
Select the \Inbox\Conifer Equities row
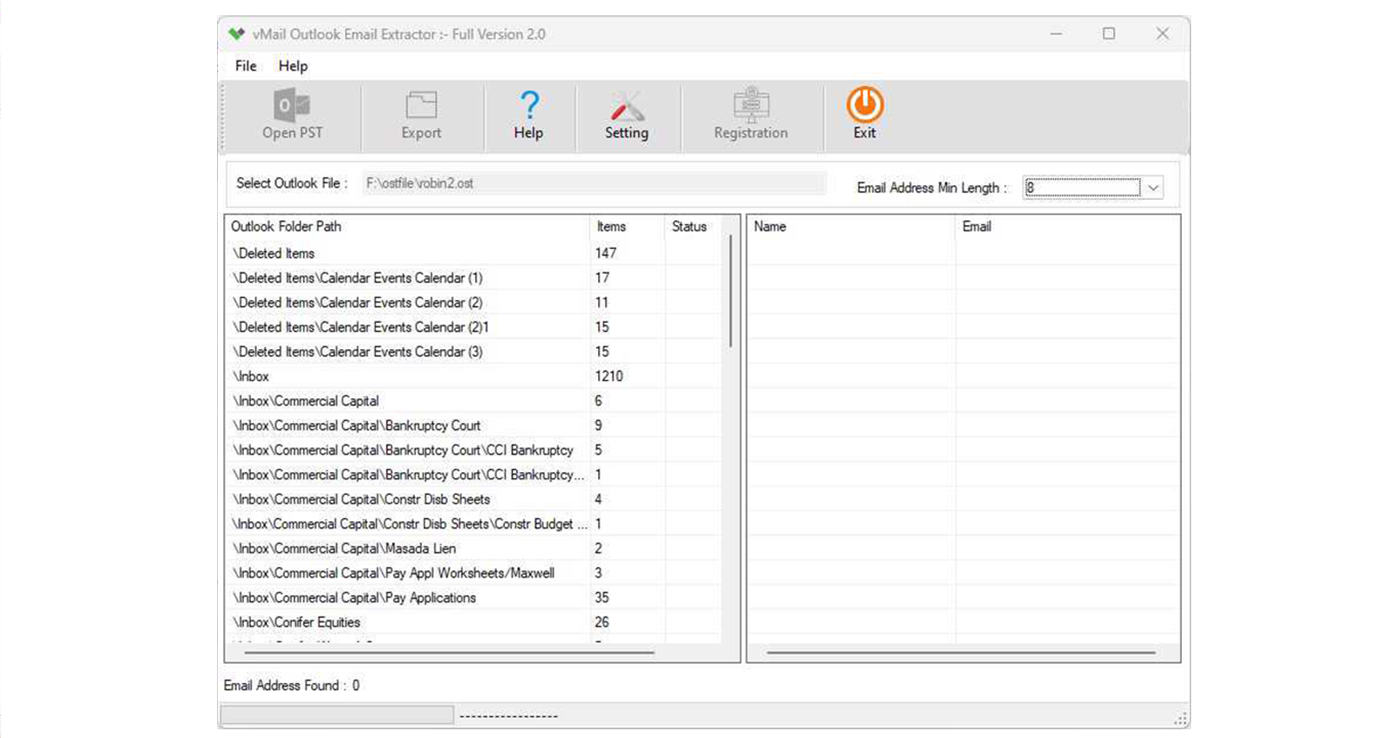[473, 622]
